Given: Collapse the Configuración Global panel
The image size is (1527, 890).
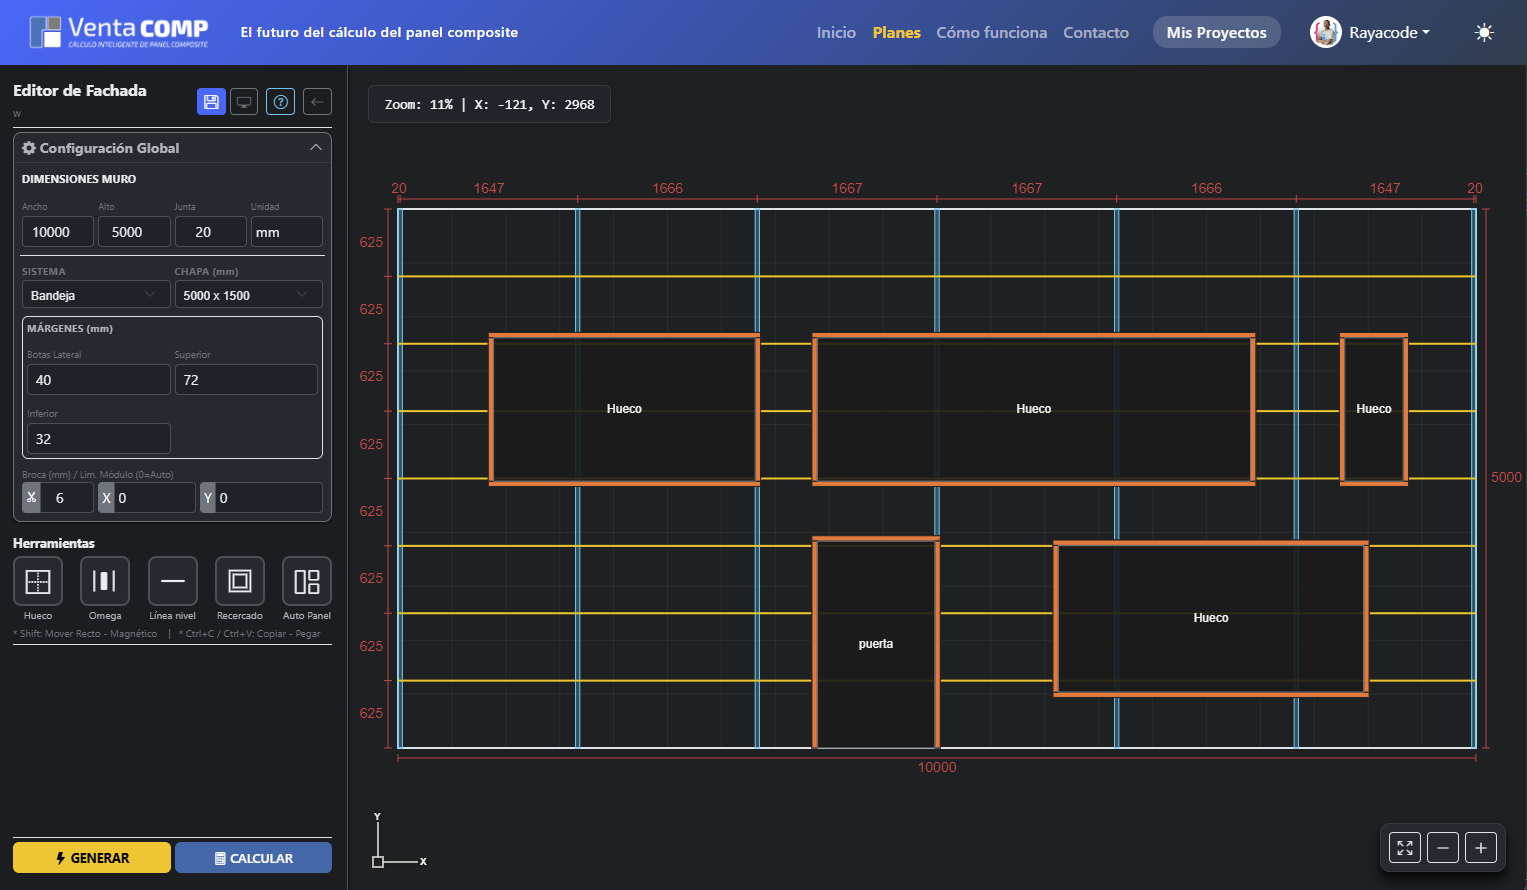Looking at the screenshot, I should point(316,148).
